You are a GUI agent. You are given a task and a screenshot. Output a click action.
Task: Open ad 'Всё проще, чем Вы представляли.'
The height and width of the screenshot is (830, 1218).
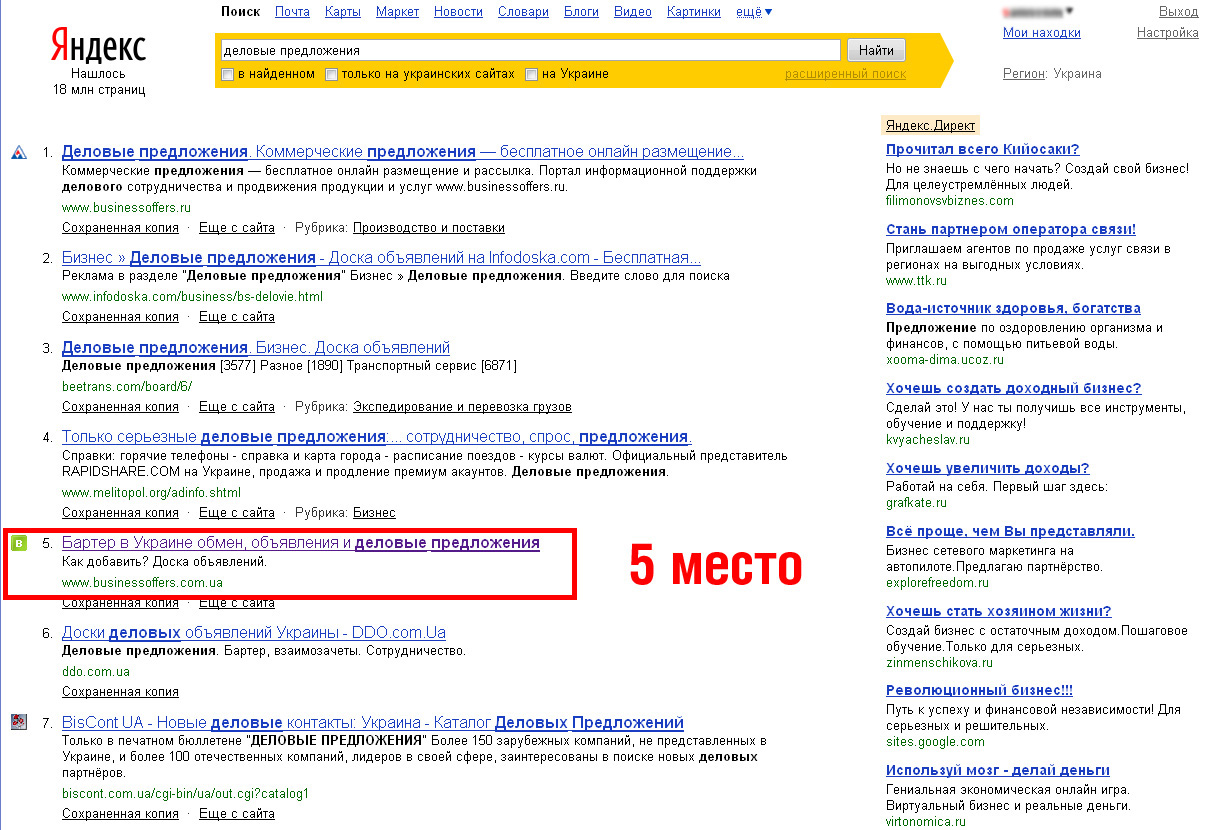pyautogui.click(x=1010, y=531)
